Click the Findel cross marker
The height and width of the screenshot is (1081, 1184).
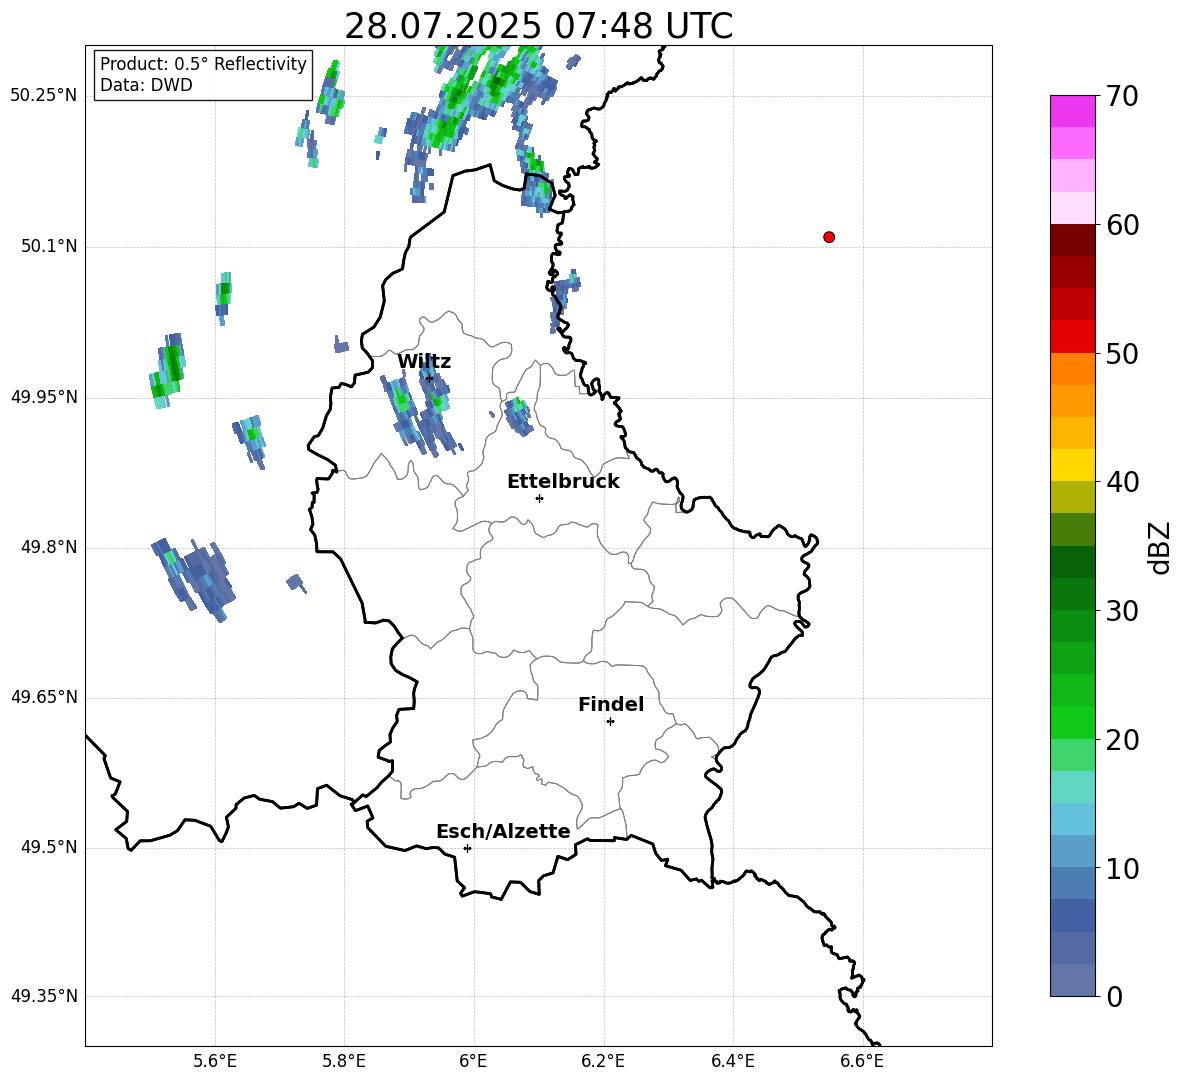pyautogui.click(x=610, y=722)
